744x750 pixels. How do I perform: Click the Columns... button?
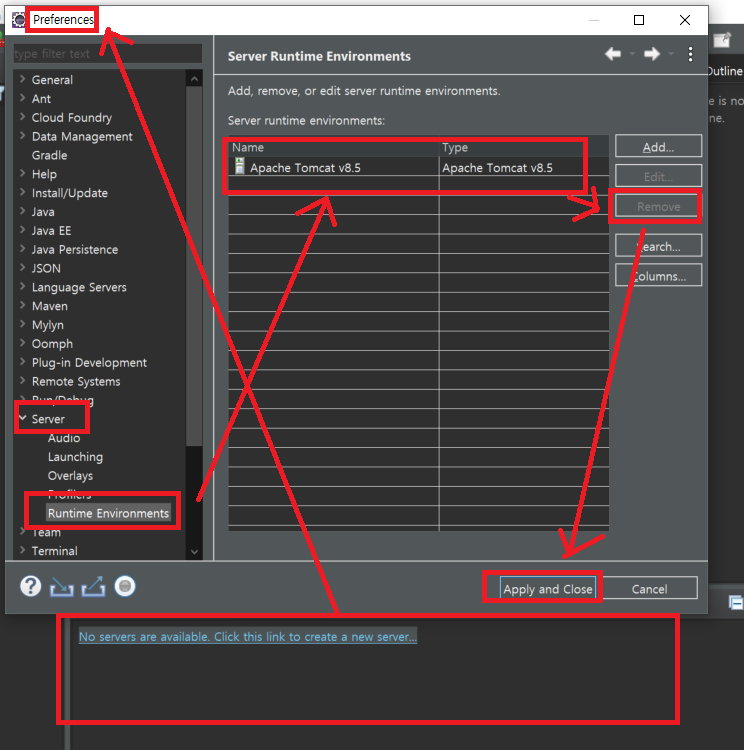[x=658, y=276]
